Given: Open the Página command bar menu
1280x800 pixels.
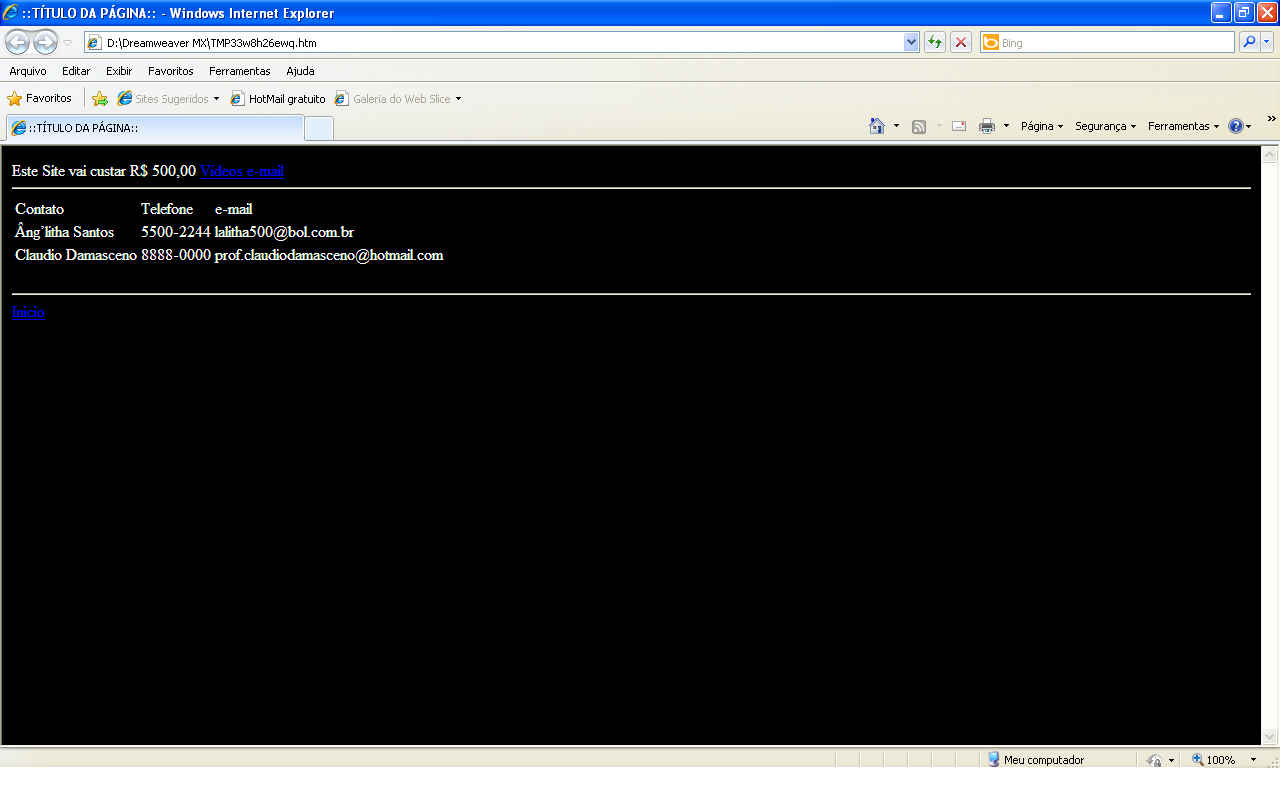Looking at the screenshot, I should [x=1041, y=126].
